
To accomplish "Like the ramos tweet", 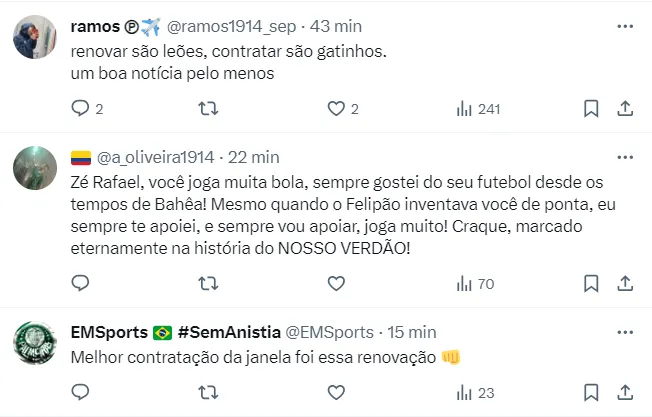I will (x=336, y=108).
